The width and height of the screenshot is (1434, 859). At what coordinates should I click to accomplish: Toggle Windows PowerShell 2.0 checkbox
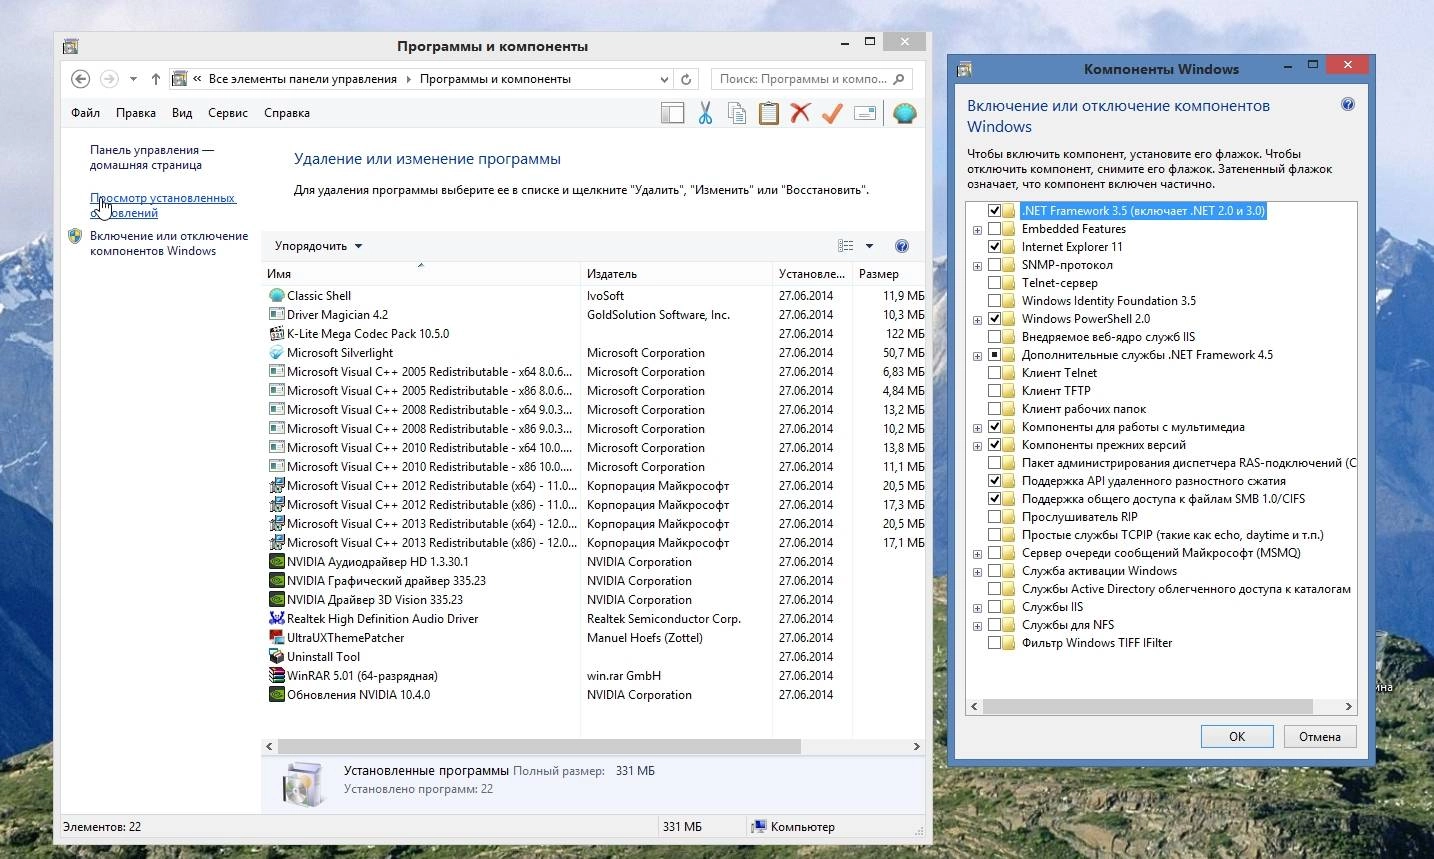coord(994,319)
